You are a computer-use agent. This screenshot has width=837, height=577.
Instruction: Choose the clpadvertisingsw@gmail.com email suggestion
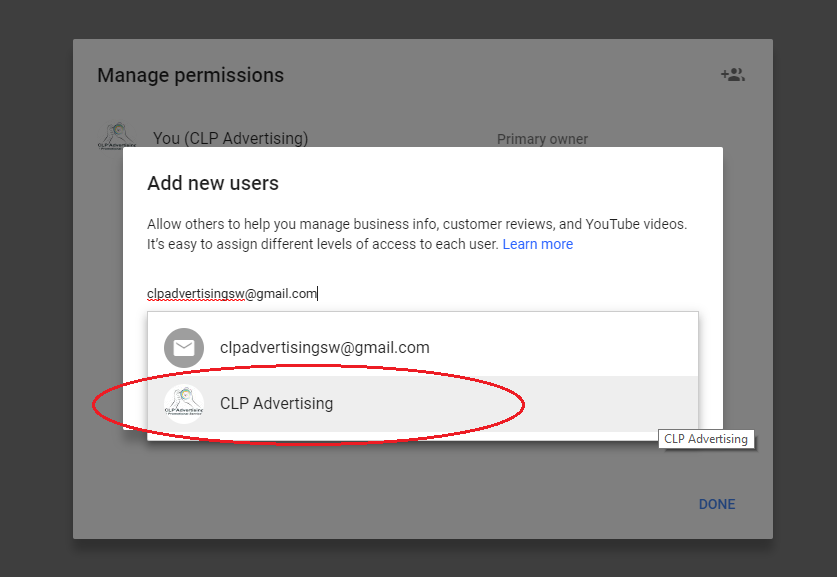(423, 347)
